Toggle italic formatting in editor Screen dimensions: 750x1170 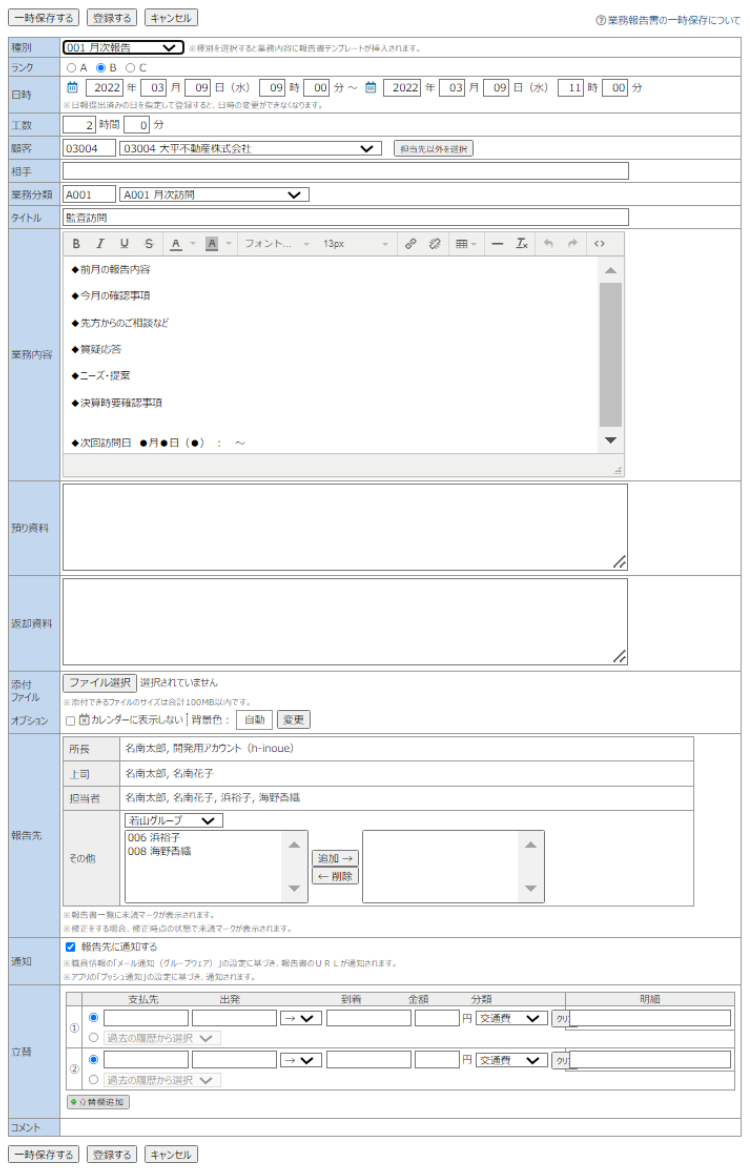click(x=100, y=244)
